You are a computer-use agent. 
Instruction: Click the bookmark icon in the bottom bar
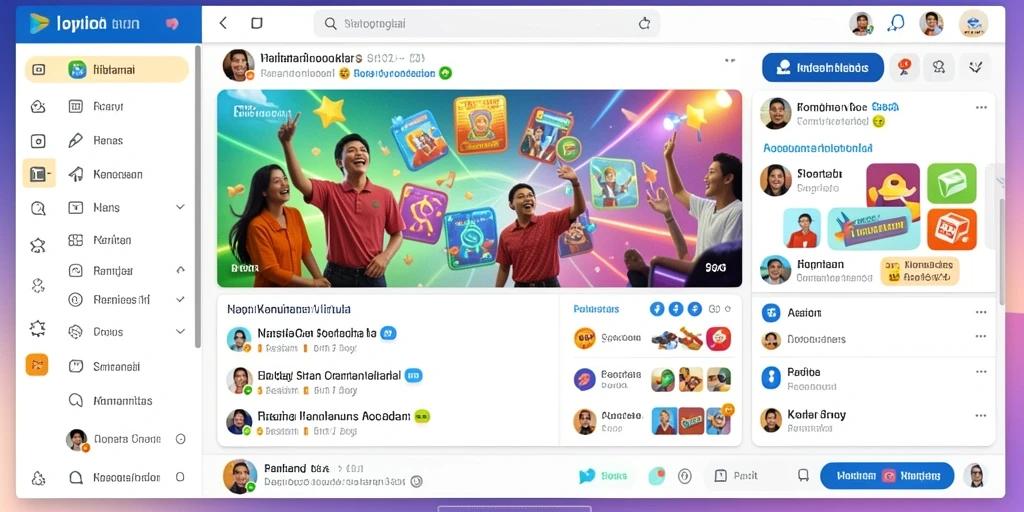(x=803, y=476)
